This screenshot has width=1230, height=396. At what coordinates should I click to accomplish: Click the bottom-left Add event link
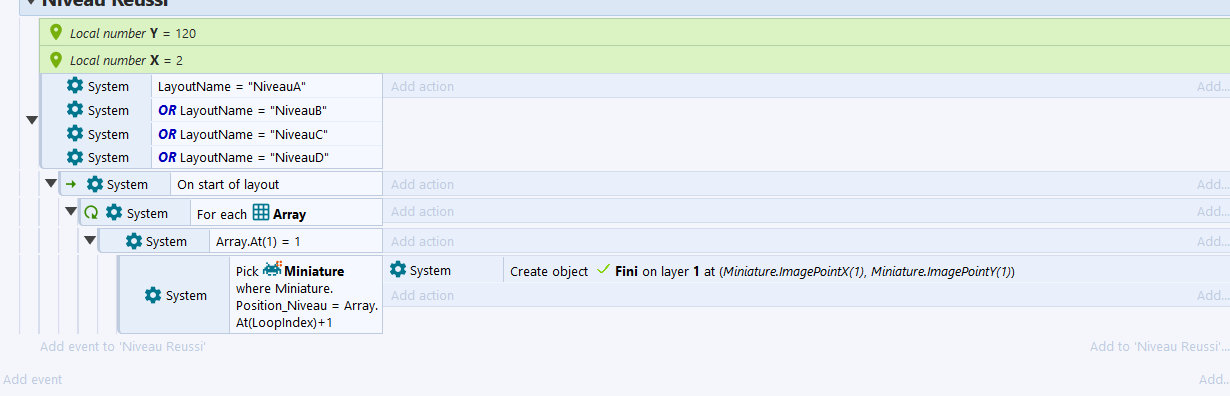tap(33, 379)
